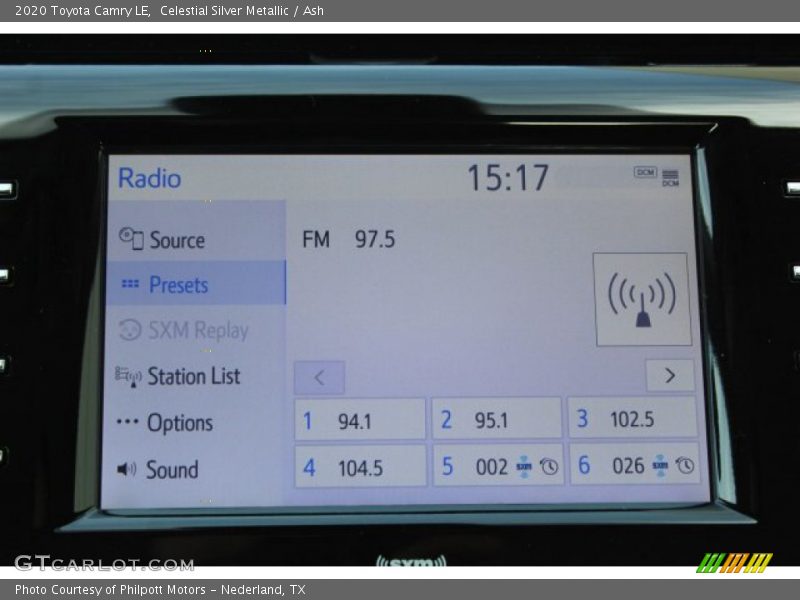The height and width of the screenshot is (600, 800).
Task: Tap the radio antenna artwork tile
Action: point(642,299)
